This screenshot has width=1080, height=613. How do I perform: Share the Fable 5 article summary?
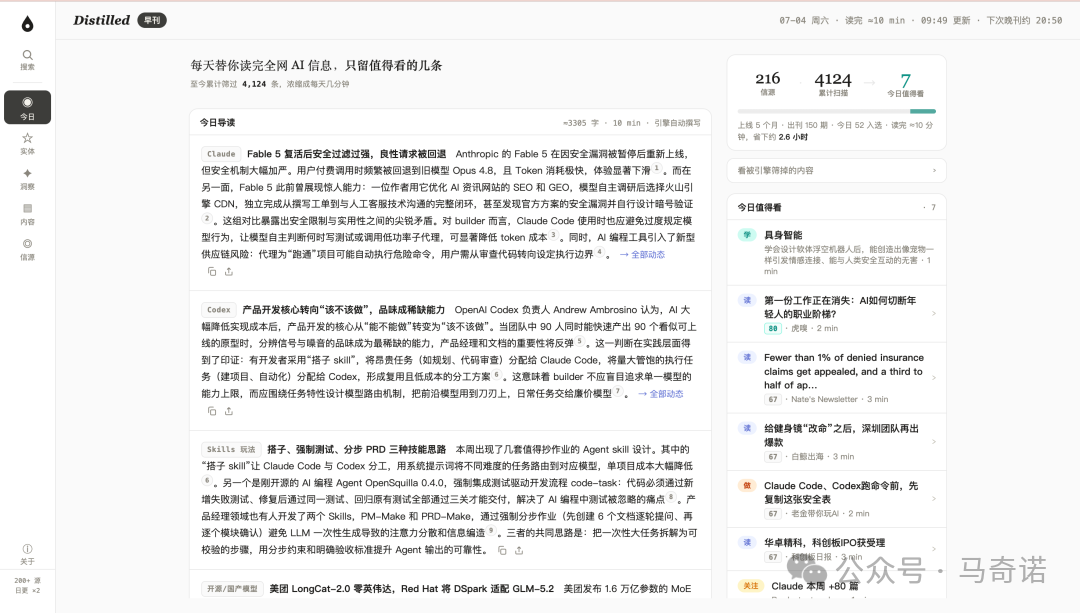tap(229, 272)
